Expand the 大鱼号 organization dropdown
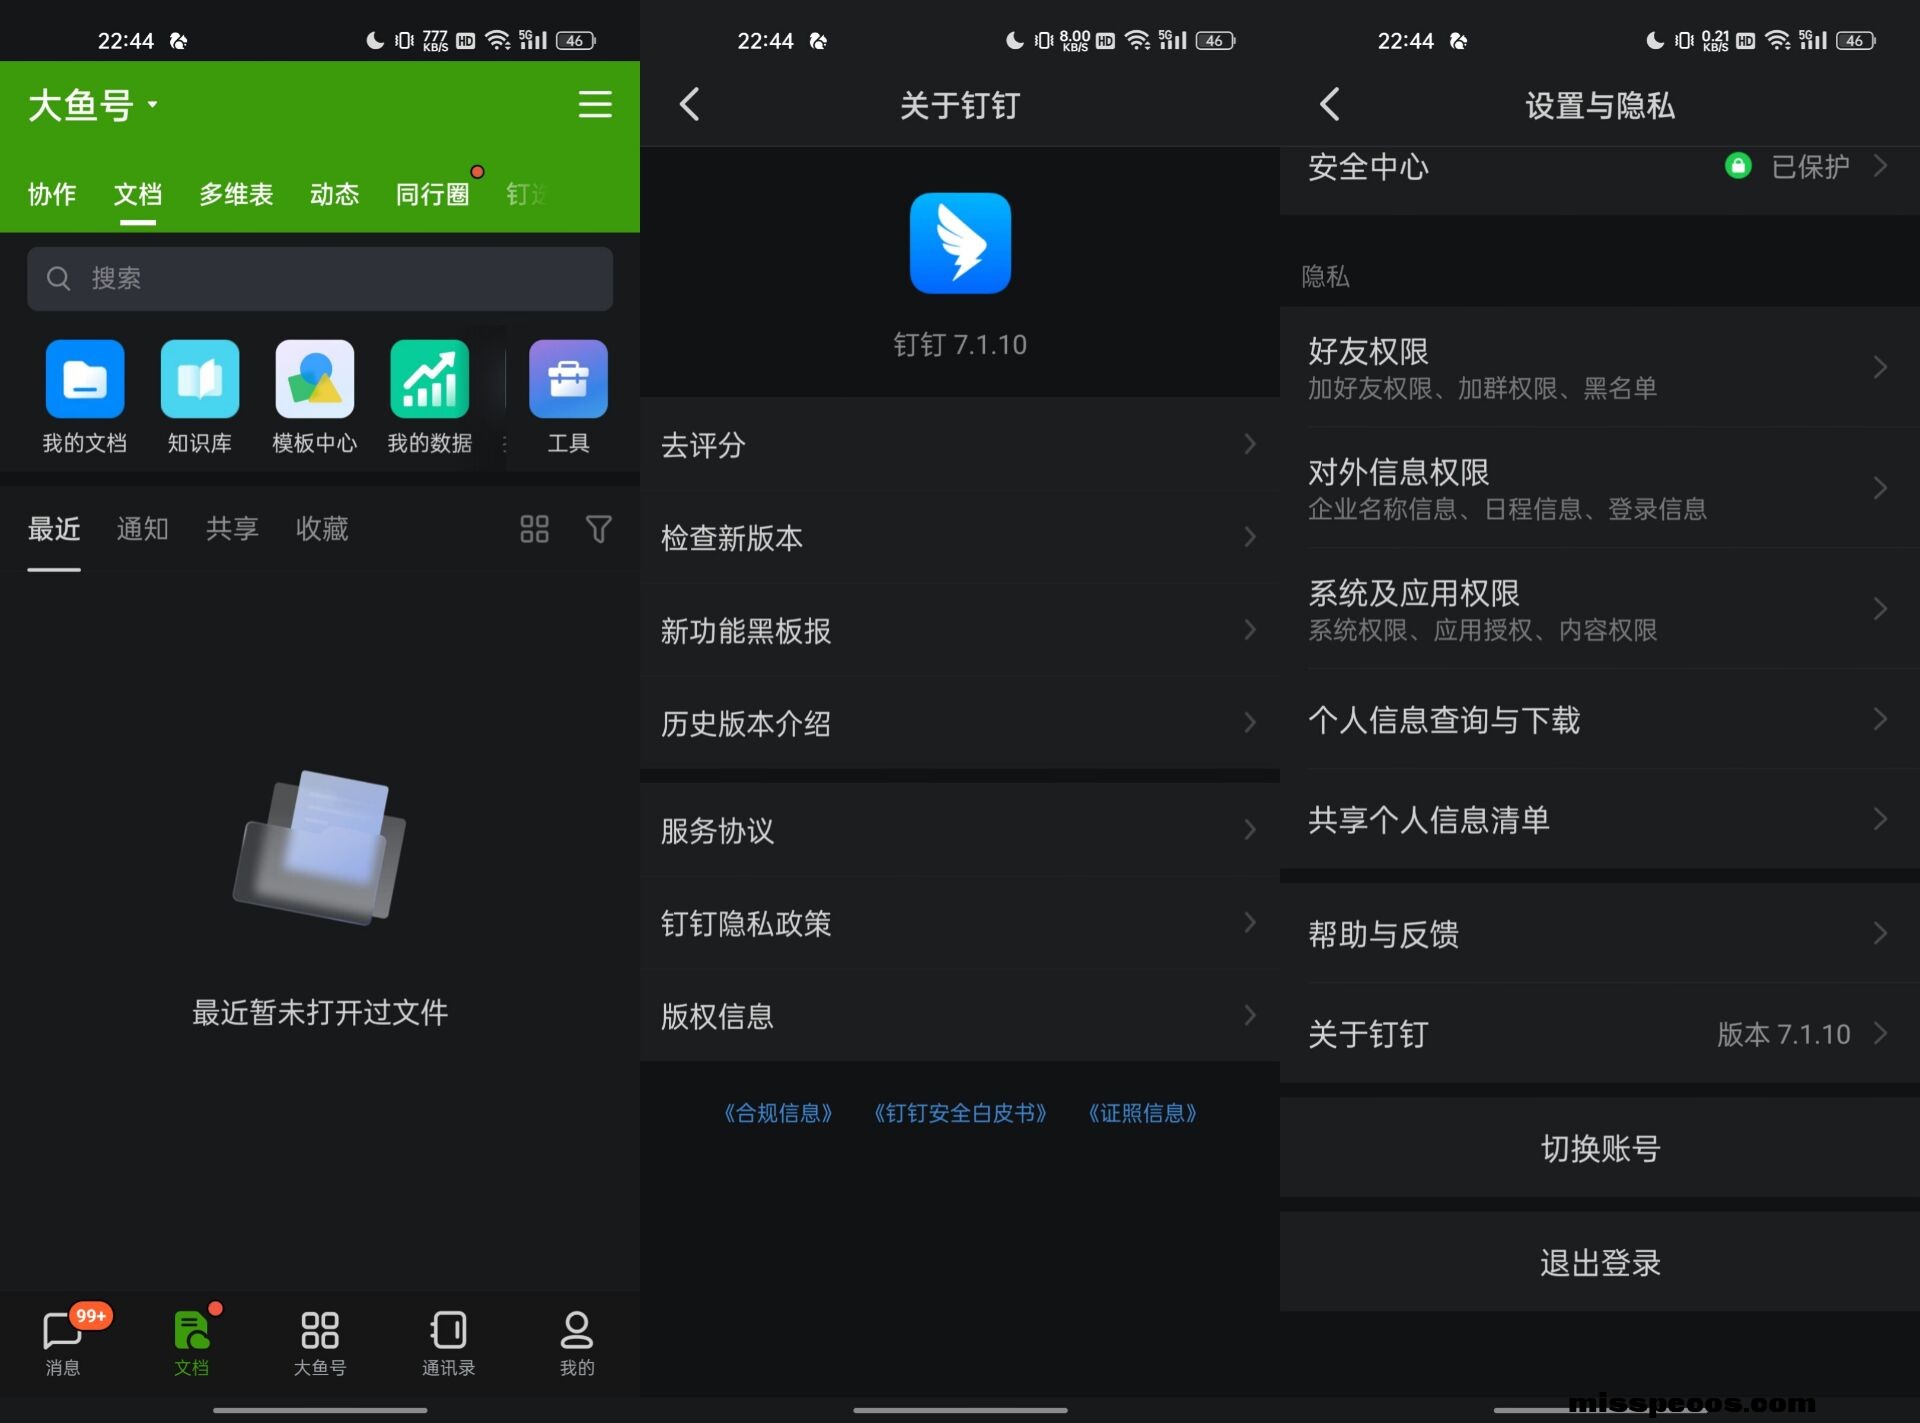The width and height of the screenshot is (1920, 1423). [153, 104]
